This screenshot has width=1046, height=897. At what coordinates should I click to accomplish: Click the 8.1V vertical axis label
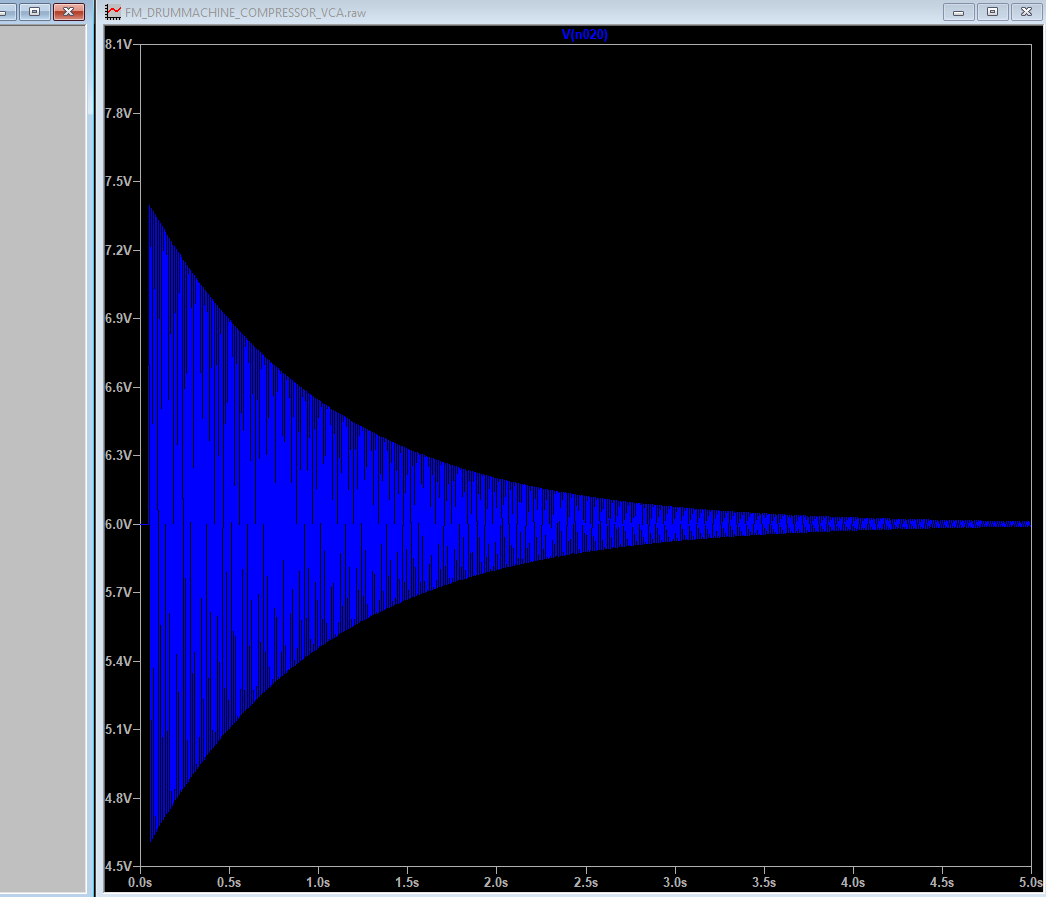tap(118, 44)
